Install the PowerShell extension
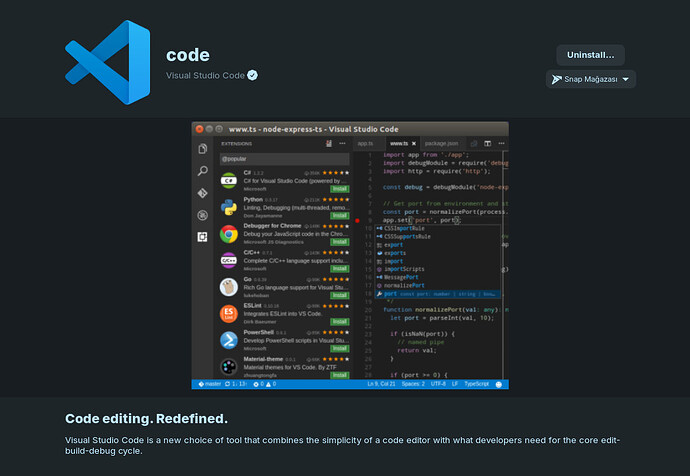This screenshot has height=476, width=690. pyautogui.click(x=340, y=348)
